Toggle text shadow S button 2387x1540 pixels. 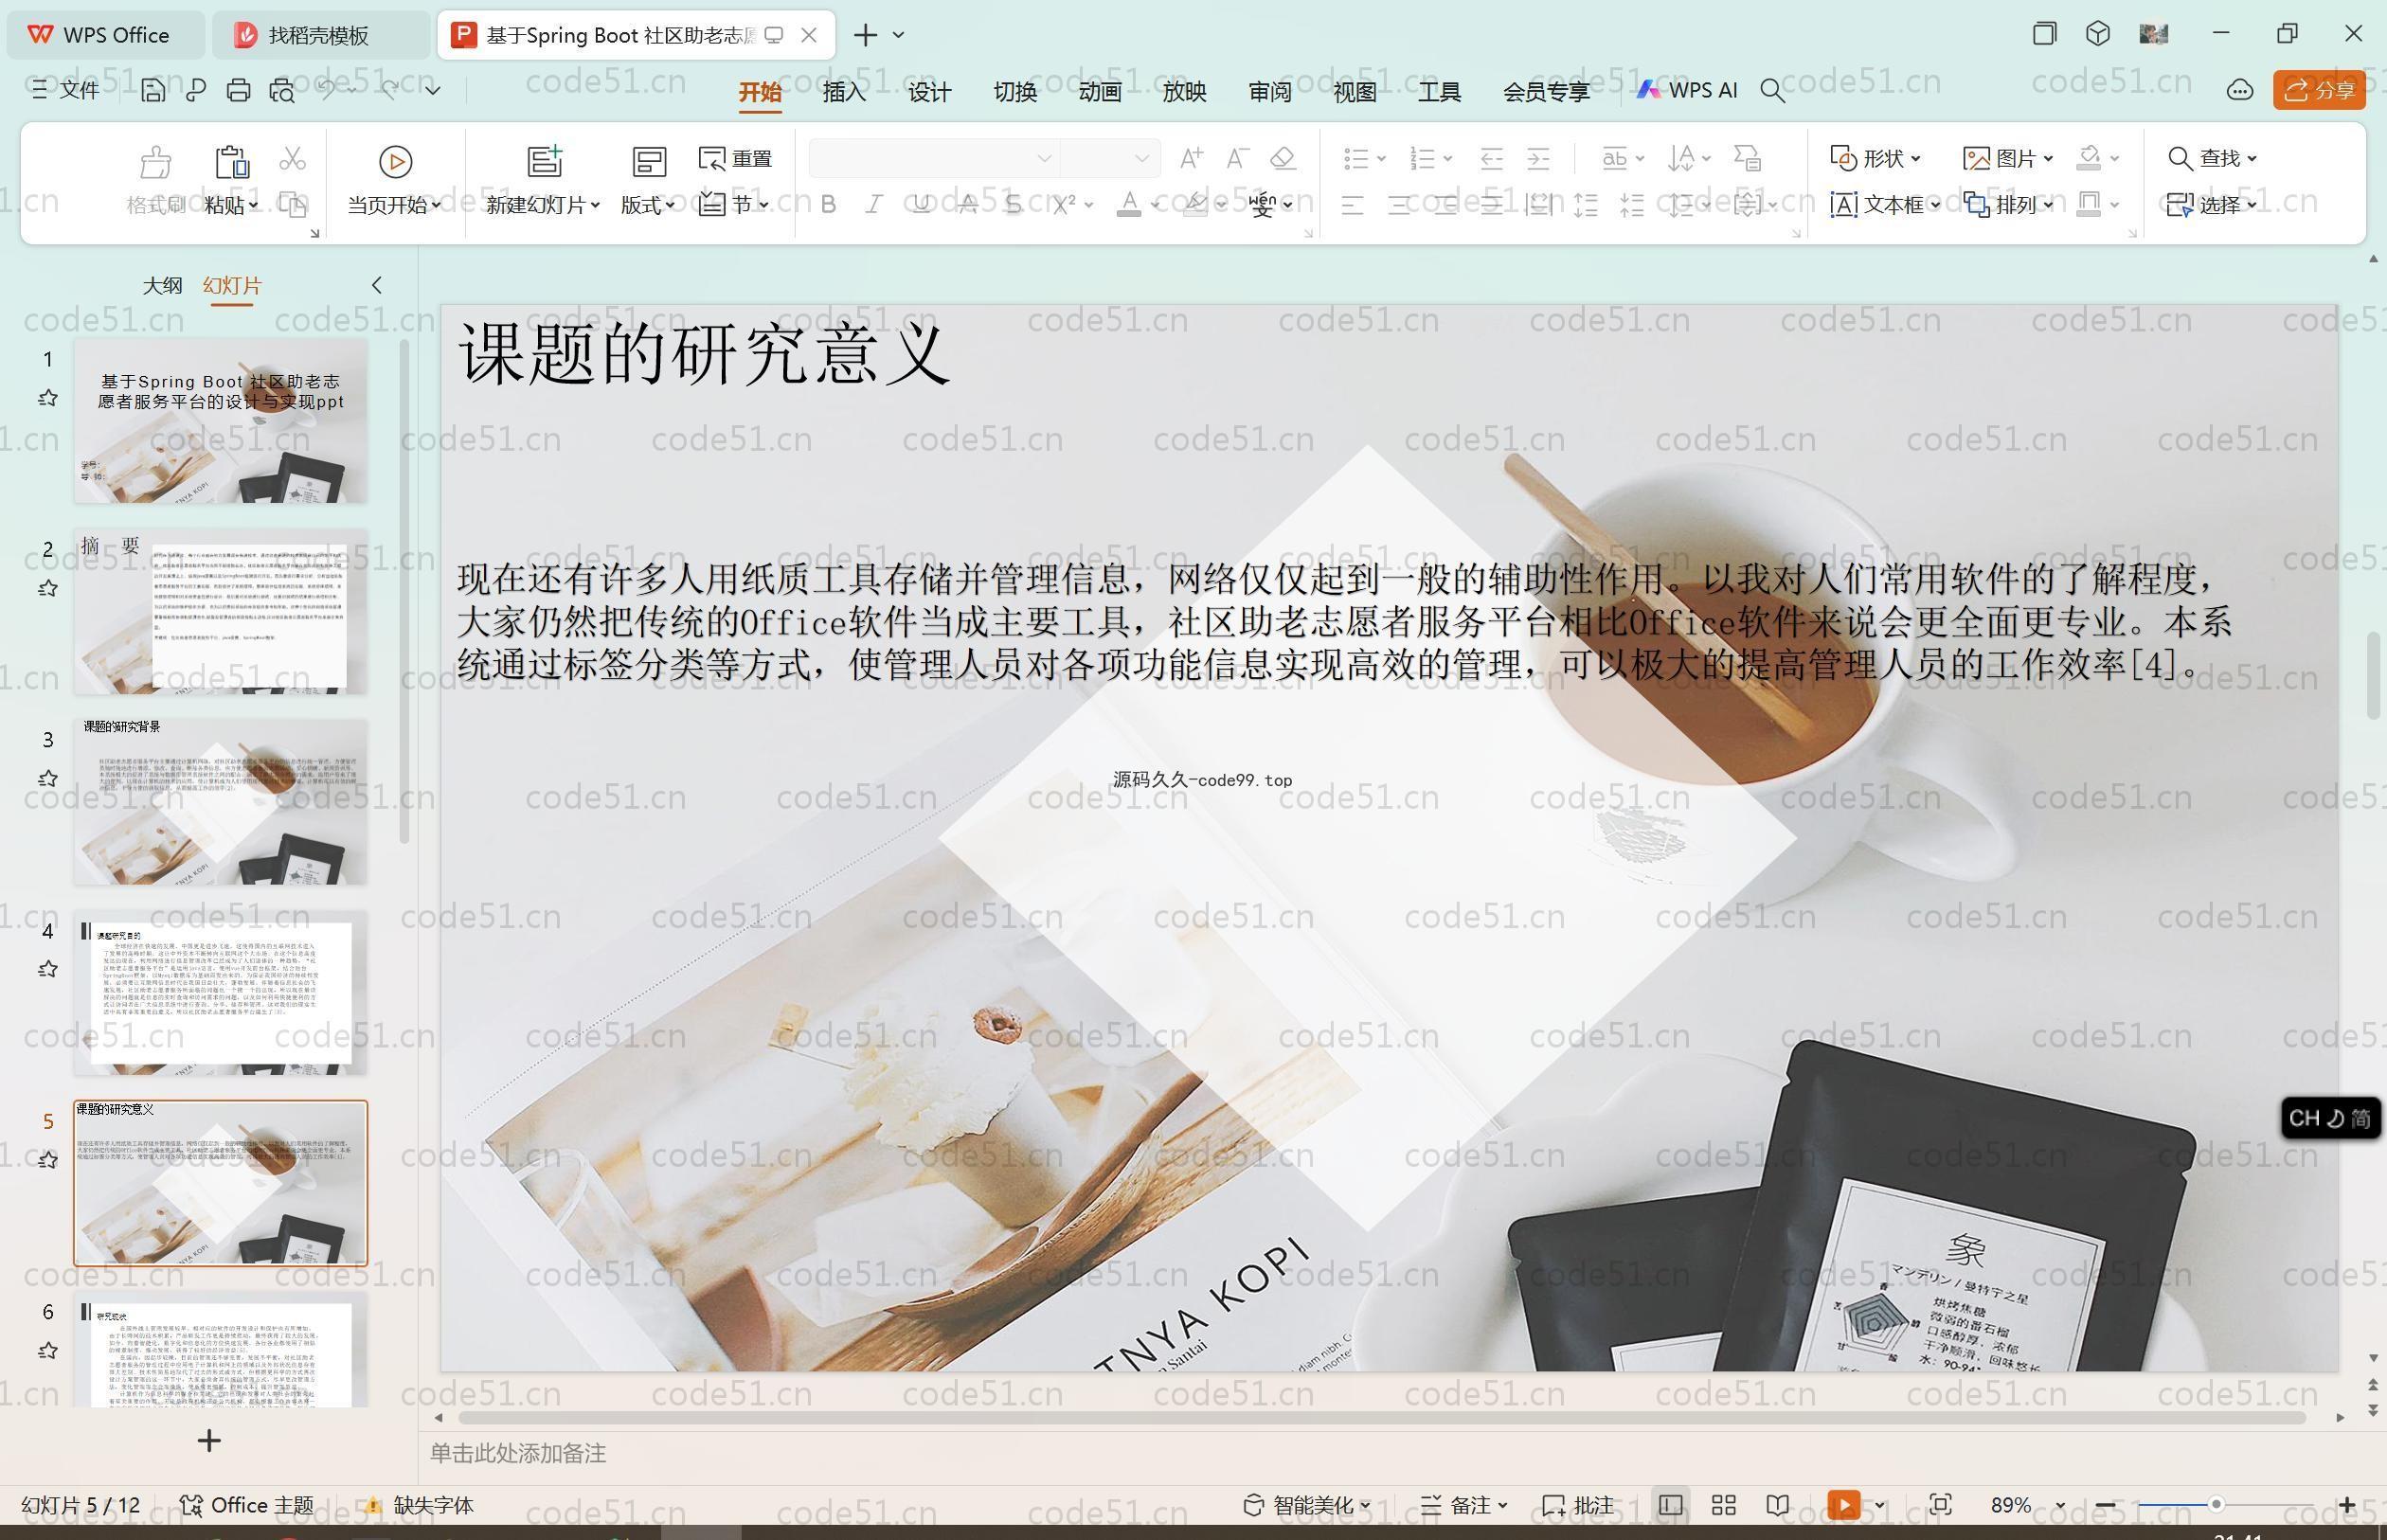pos(1013,204)
